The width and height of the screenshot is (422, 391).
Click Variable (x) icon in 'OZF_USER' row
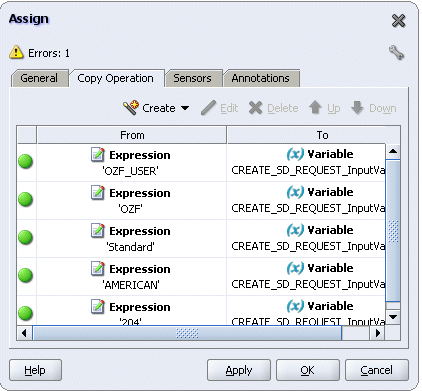click(x=295, y=154)
